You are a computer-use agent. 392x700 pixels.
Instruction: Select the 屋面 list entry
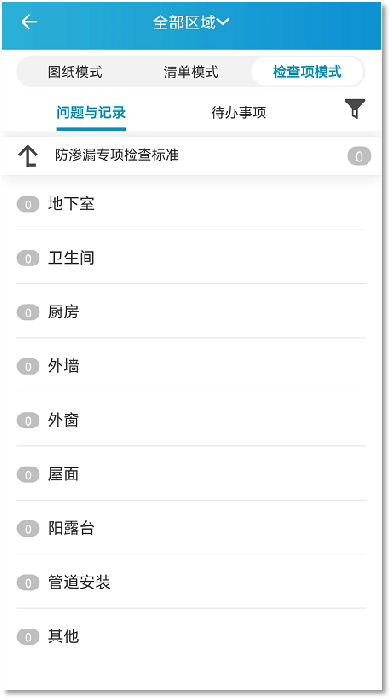(191, 474)
